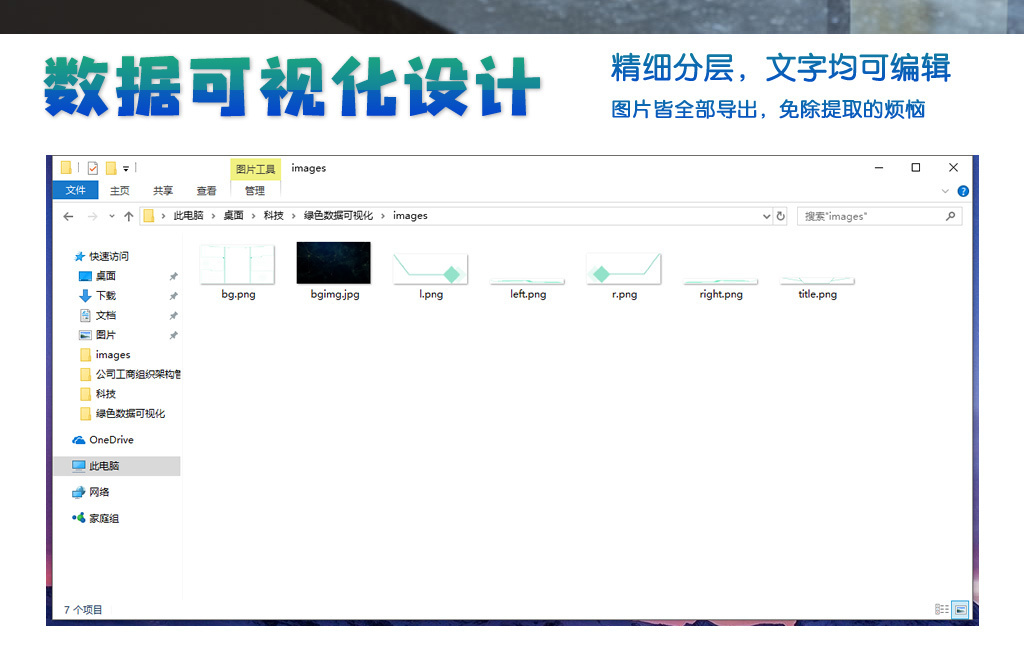Open the address bar history dropdown
Viewport: 1024px width, 660px height.
pos(766,216)
